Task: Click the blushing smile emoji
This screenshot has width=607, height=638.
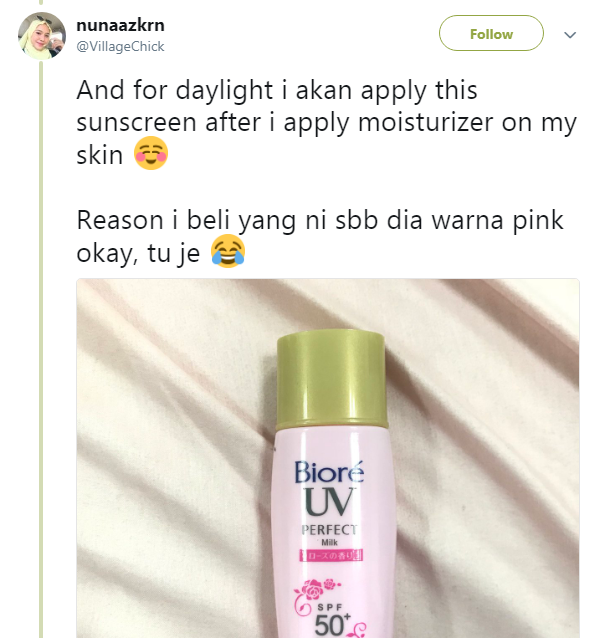Action: pyautogui.click(x=151, y=153)
